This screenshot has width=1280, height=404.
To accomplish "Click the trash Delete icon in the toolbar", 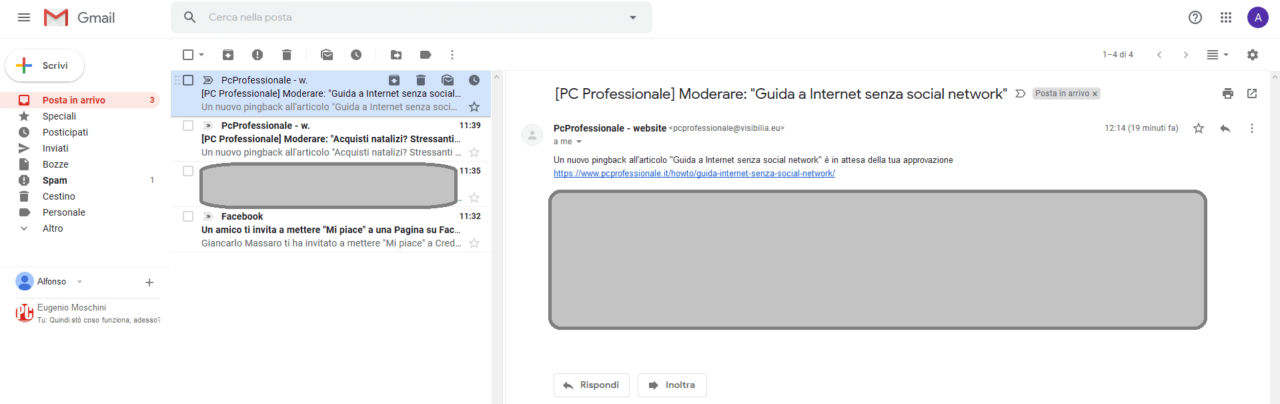I will tap(287, 55).
